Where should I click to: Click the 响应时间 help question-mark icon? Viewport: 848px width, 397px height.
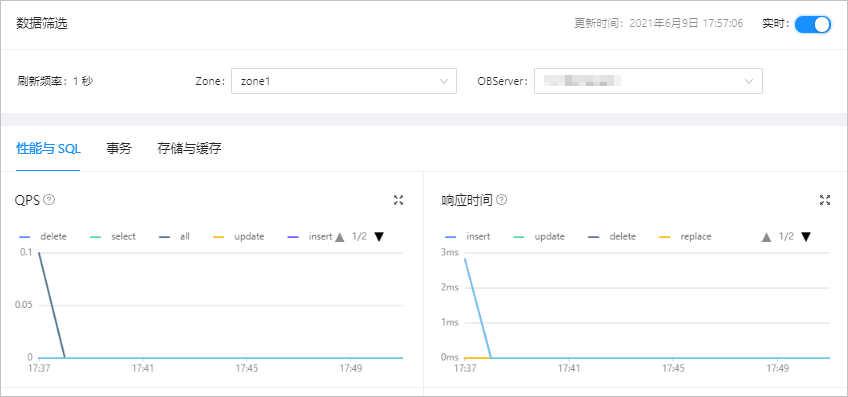coord(501,200)
